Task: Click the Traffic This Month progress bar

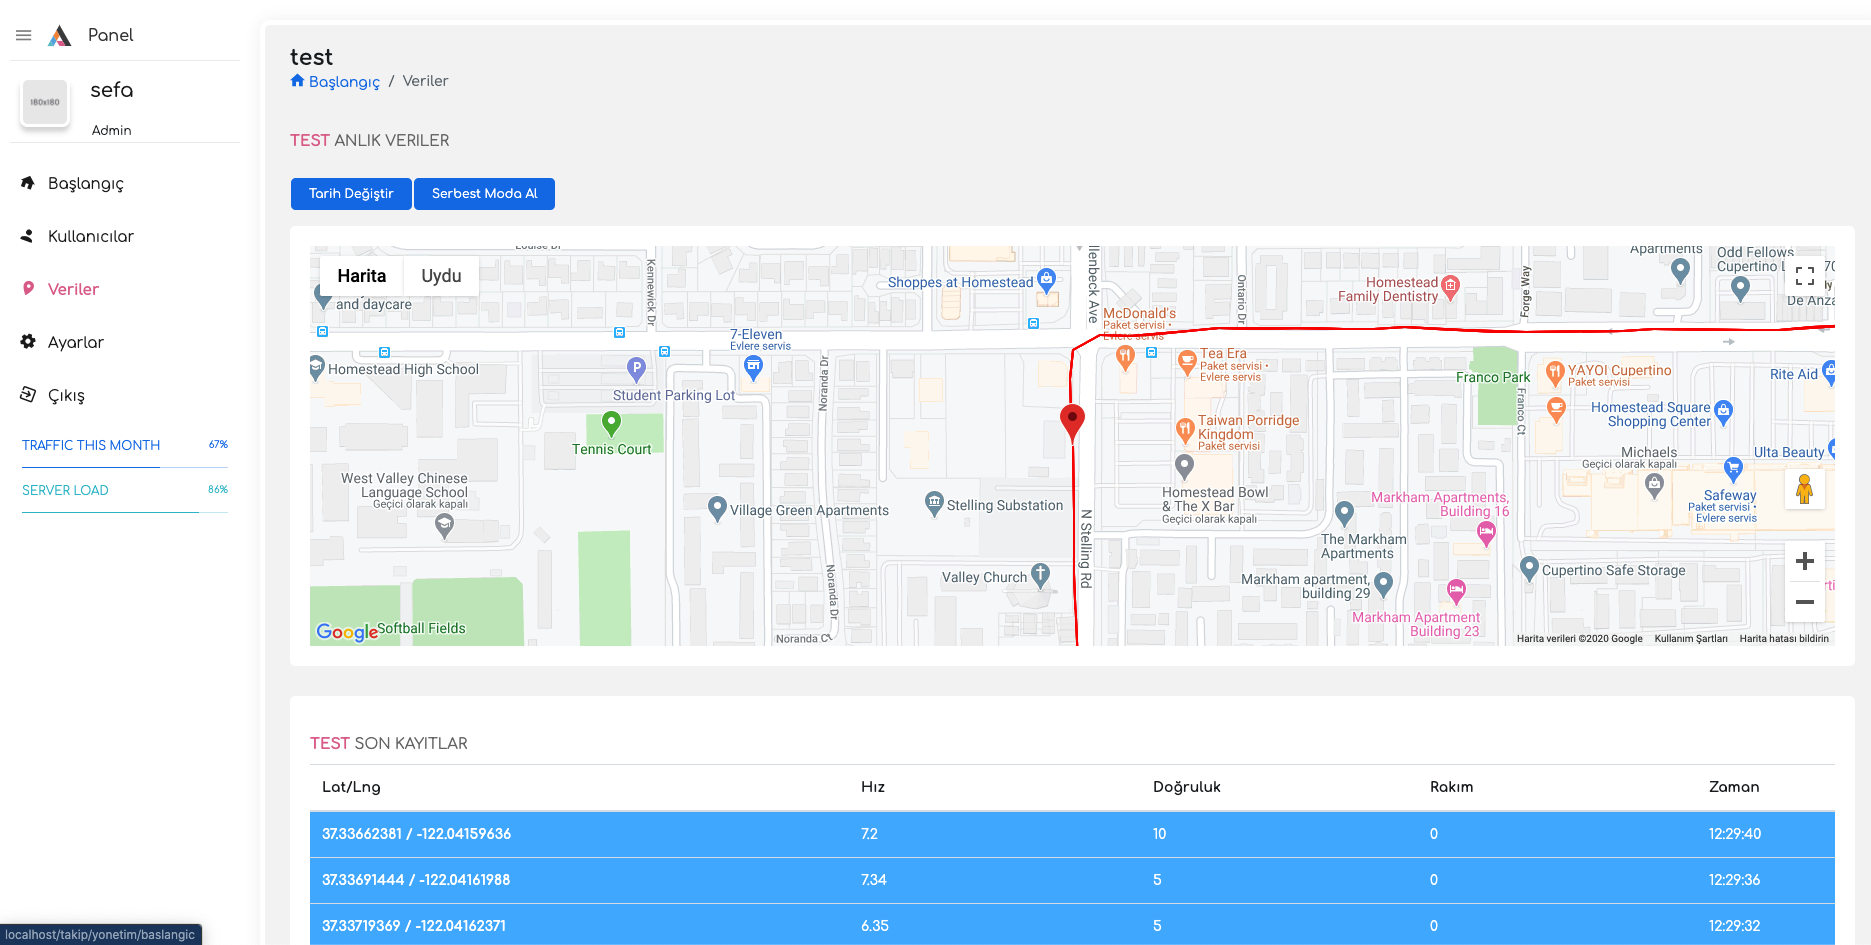Action: (x=125, y=467)
